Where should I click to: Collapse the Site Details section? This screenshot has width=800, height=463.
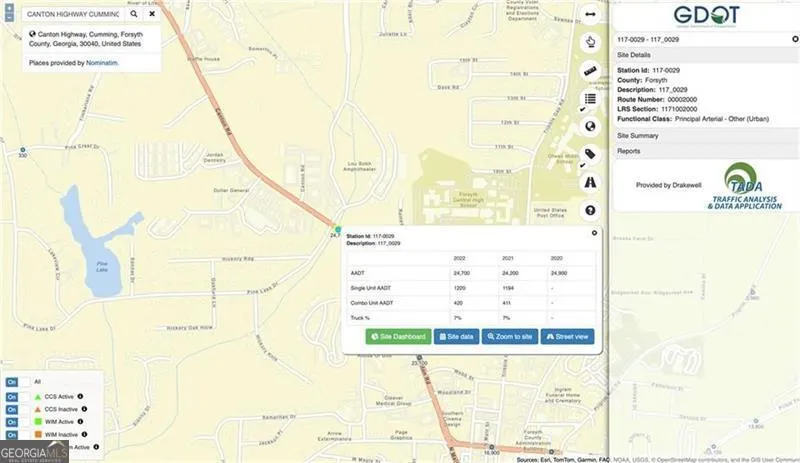705,54
